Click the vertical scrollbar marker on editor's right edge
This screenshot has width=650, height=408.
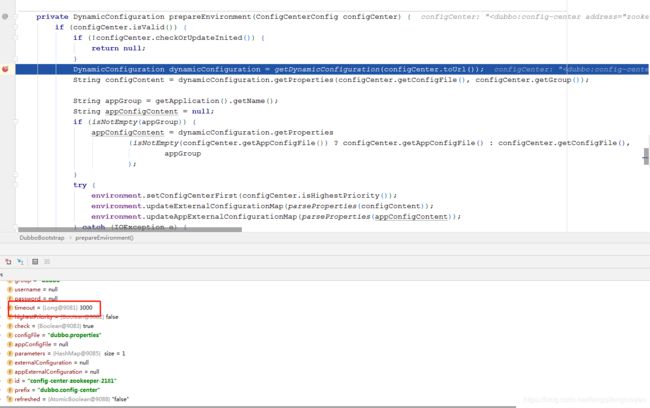(646, 157)
